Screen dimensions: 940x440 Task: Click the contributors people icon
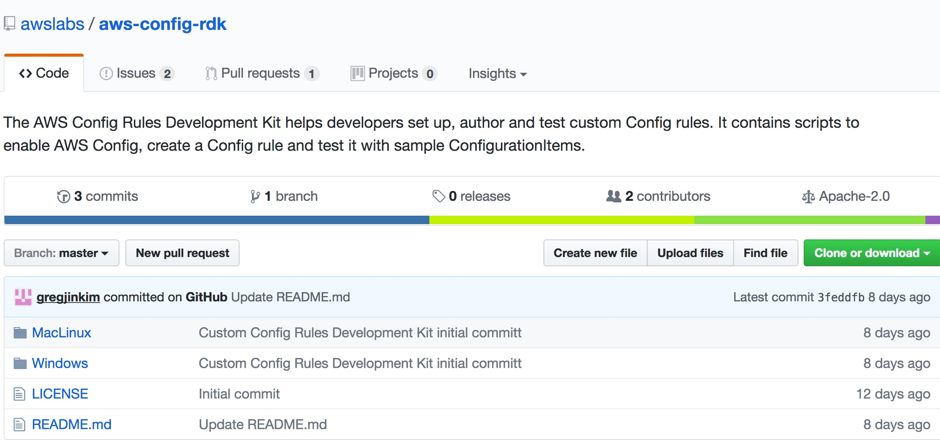613,197
